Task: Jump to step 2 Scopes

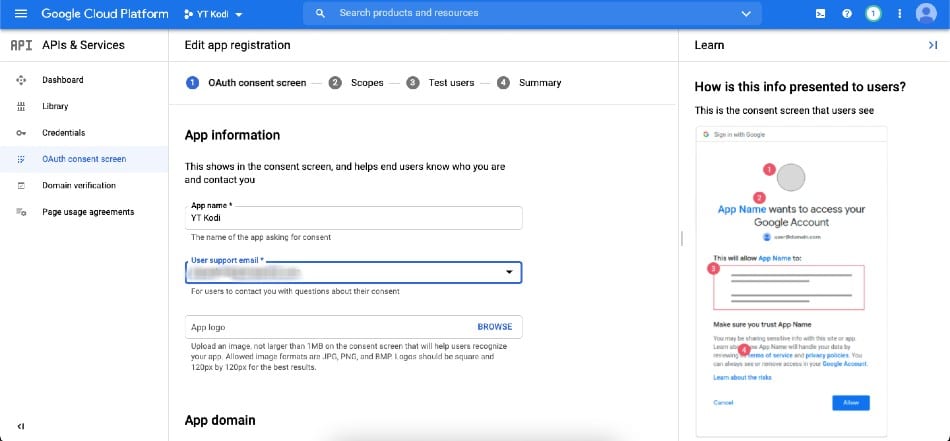Action: click(x=356, y=83)
